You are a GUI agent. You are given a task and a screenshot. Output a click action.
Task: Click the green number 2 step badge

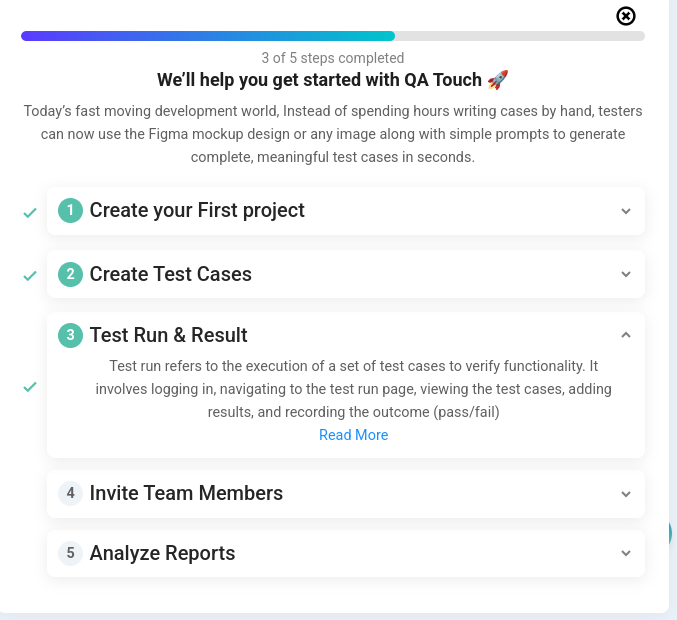70,275
